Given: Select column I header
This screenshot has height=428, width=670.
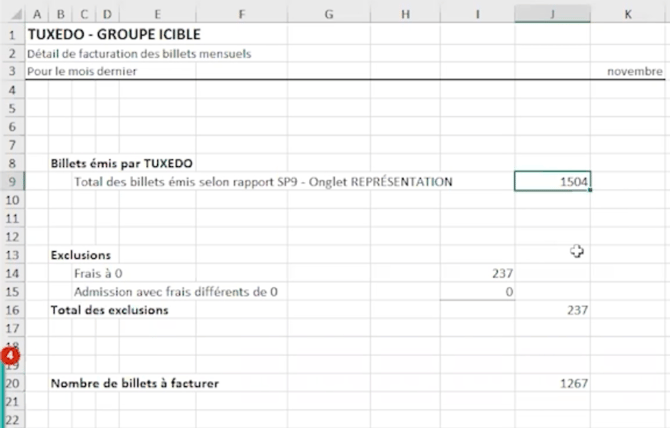Looking at the screenshot, I should click(x=477, y=14).
